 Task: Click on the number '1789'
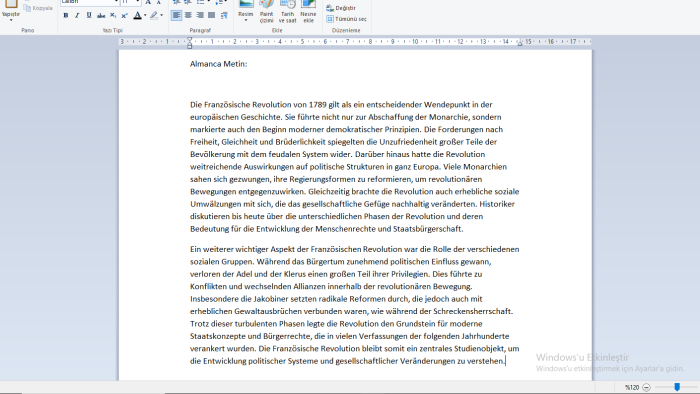(x=317, y=105)
